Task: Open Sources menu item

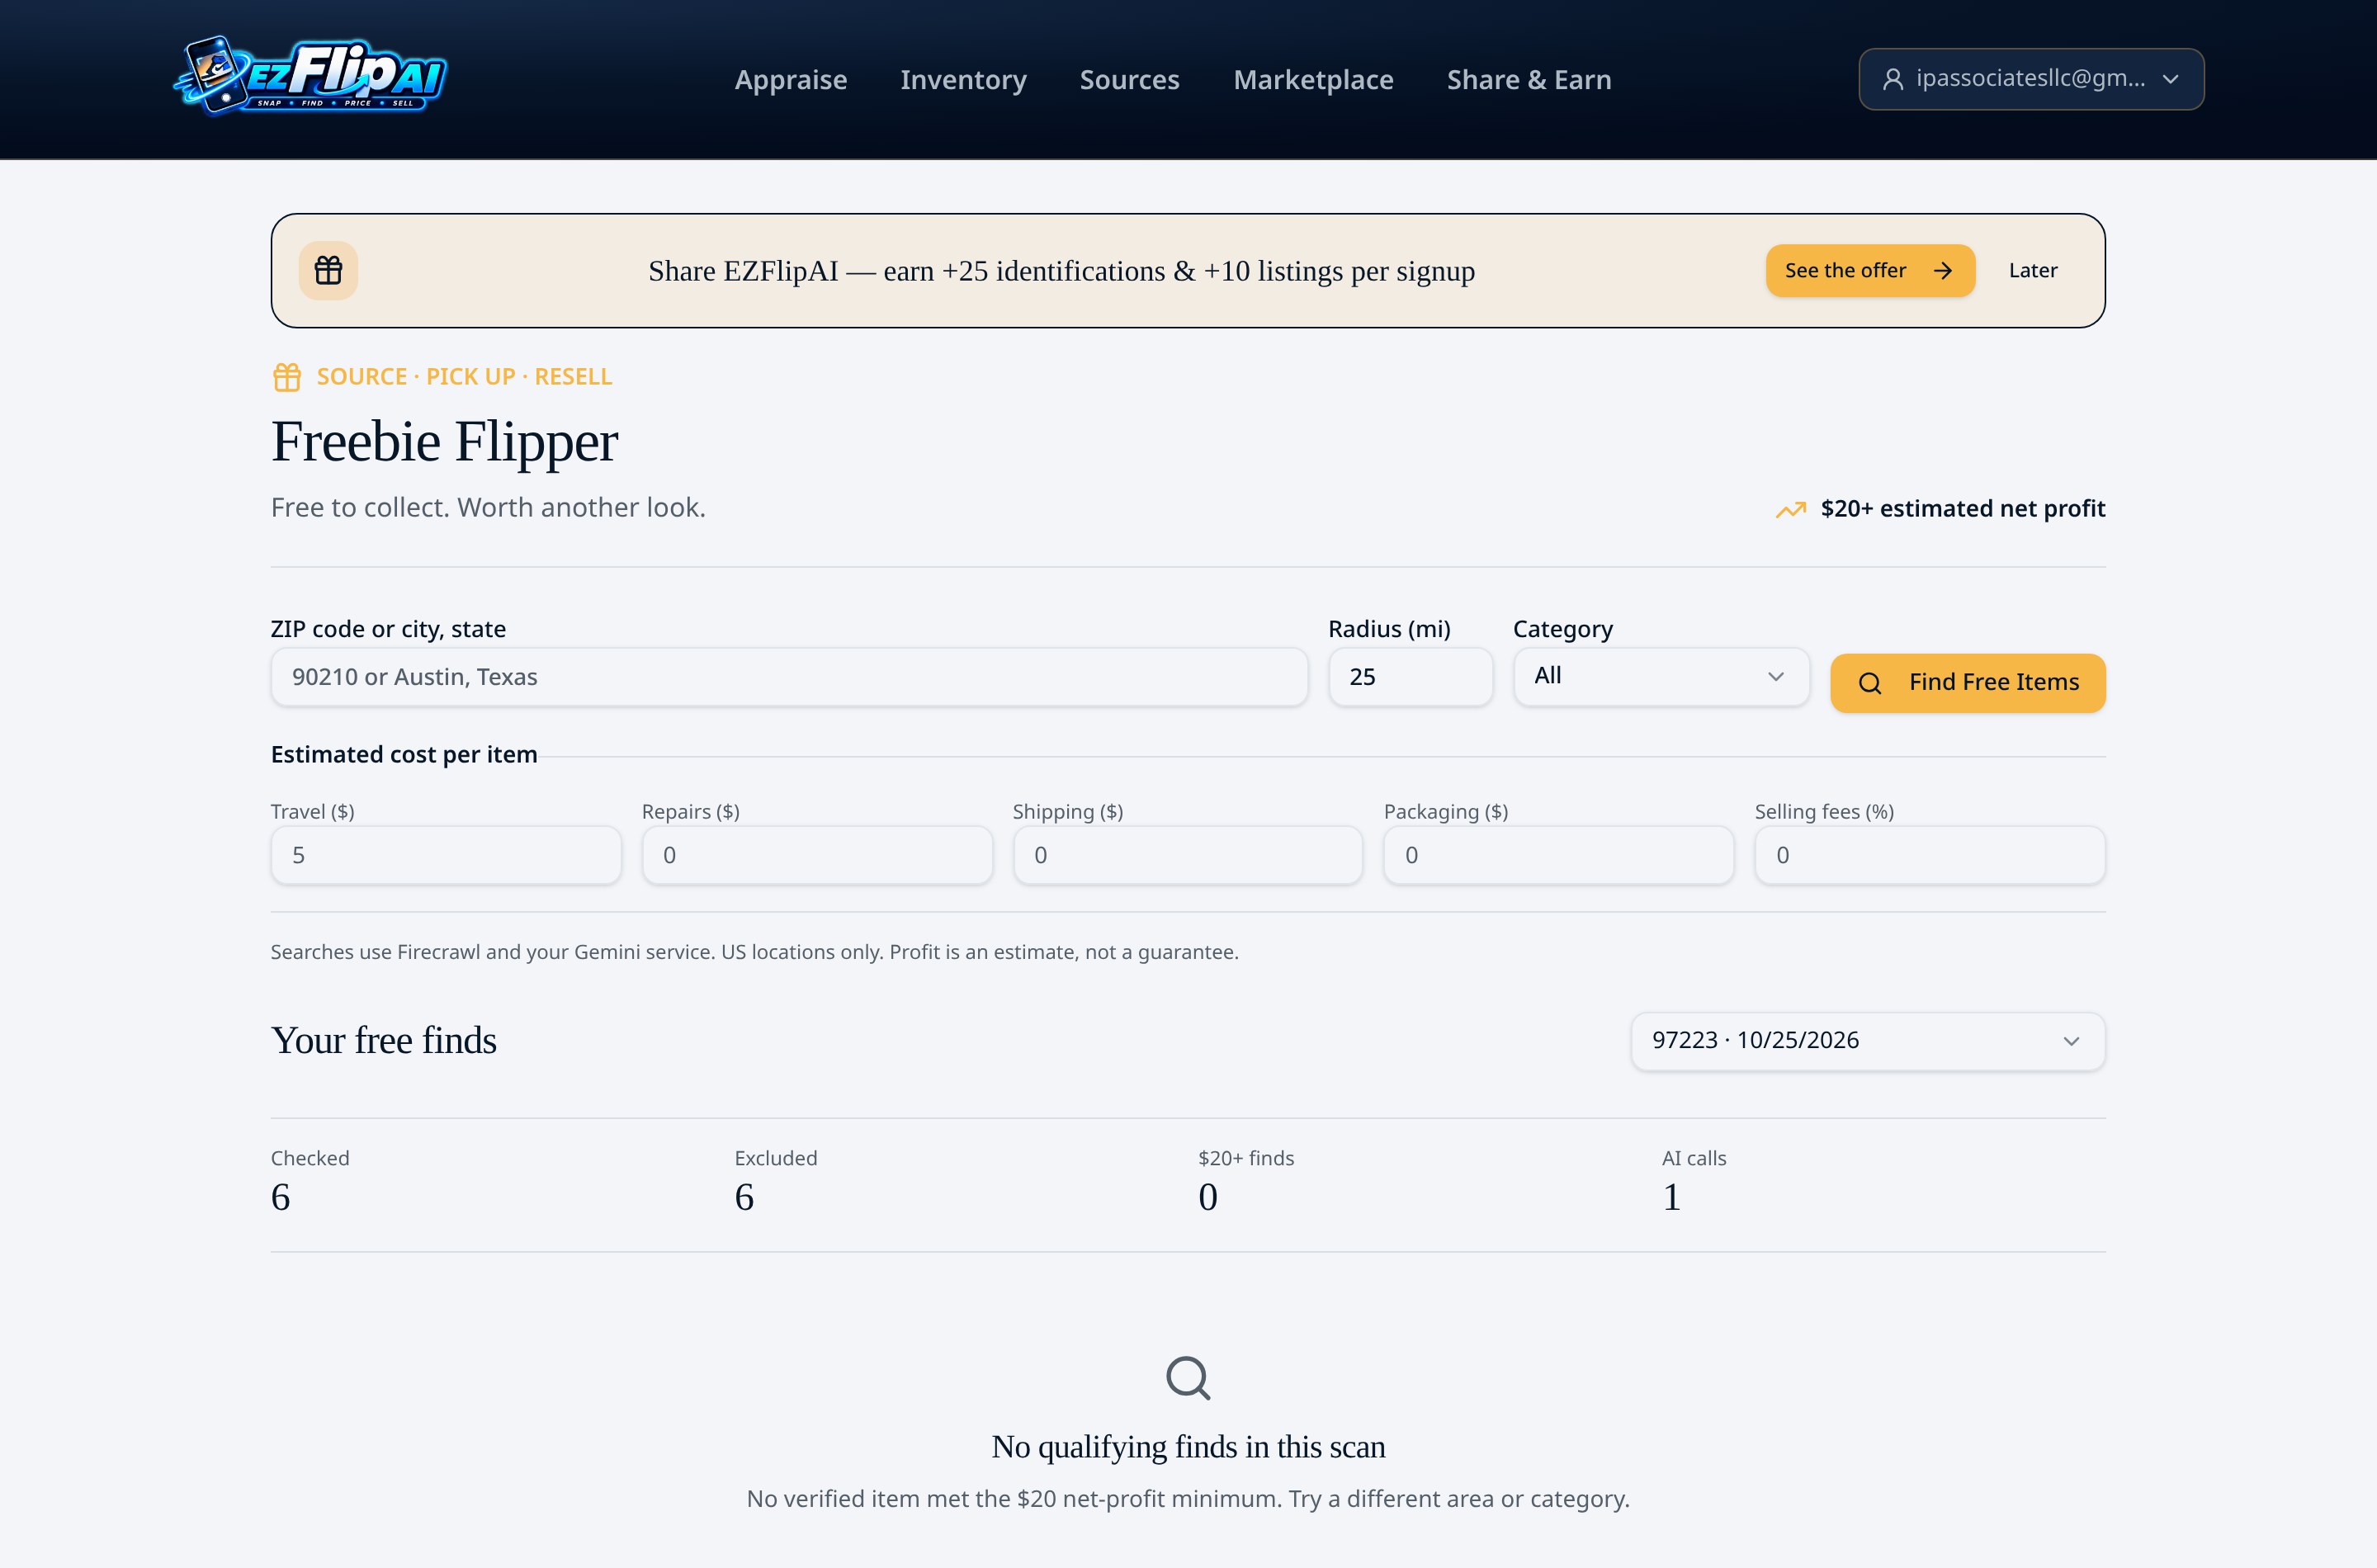Action: 1129,79
